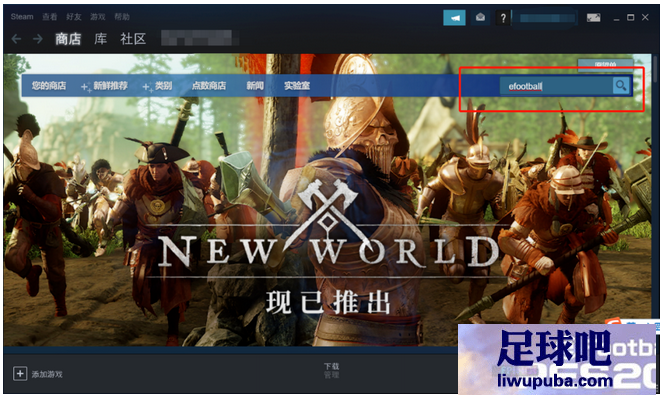Viewport: 661px width, 400px height.
Task: Maximize the Steam window
Action: (x=631, y=17)
